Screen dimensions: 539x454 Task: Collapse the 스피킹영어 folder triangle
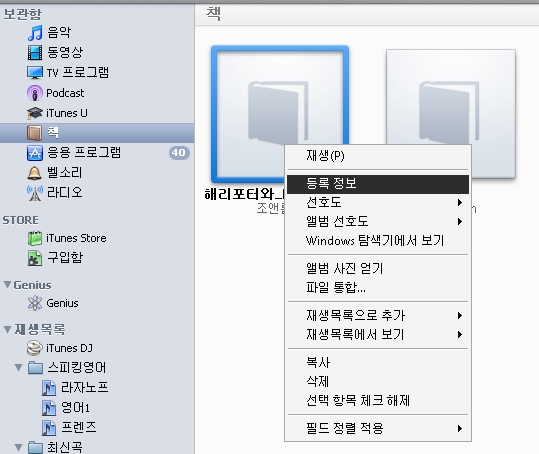[19, 368]
